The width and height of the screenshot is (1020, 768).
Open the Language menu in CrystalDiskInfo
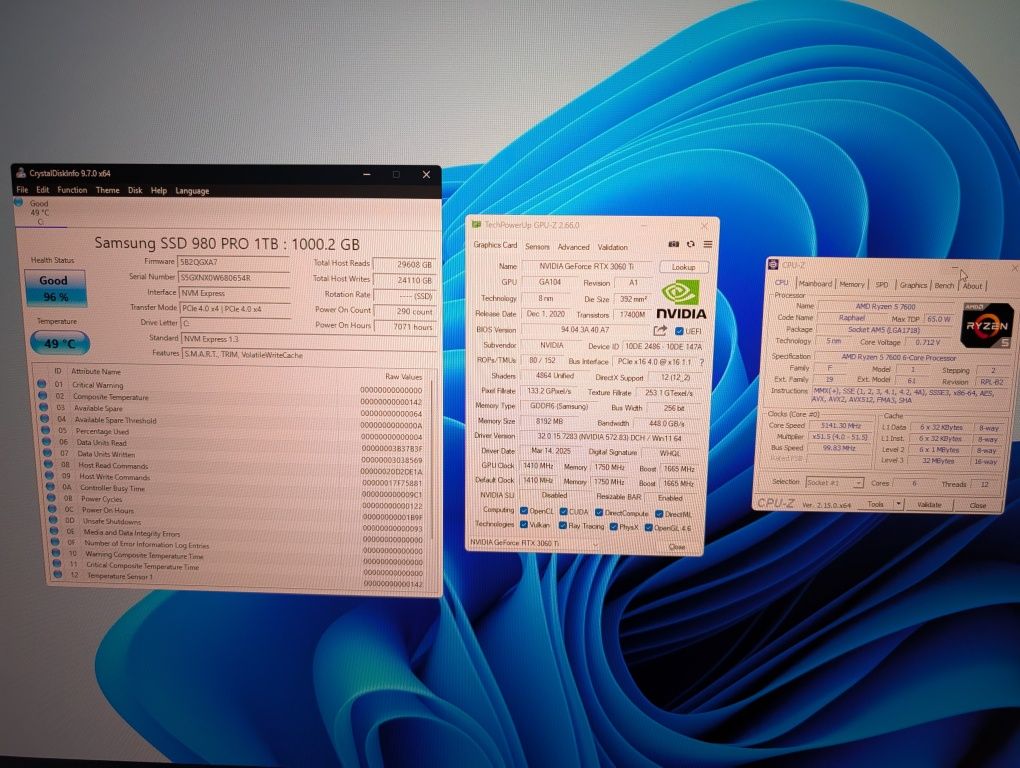(192, 191)
